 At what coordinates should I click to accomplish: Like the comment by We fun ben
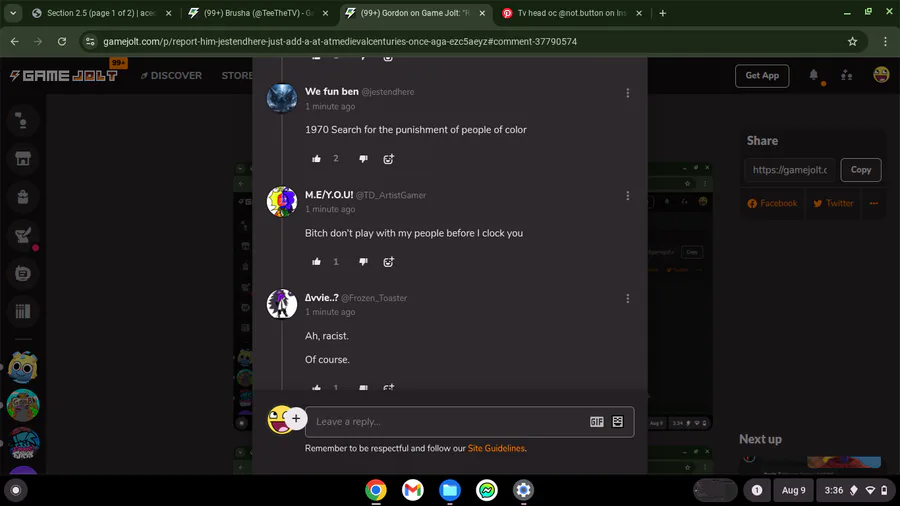(x=316, y=159)
